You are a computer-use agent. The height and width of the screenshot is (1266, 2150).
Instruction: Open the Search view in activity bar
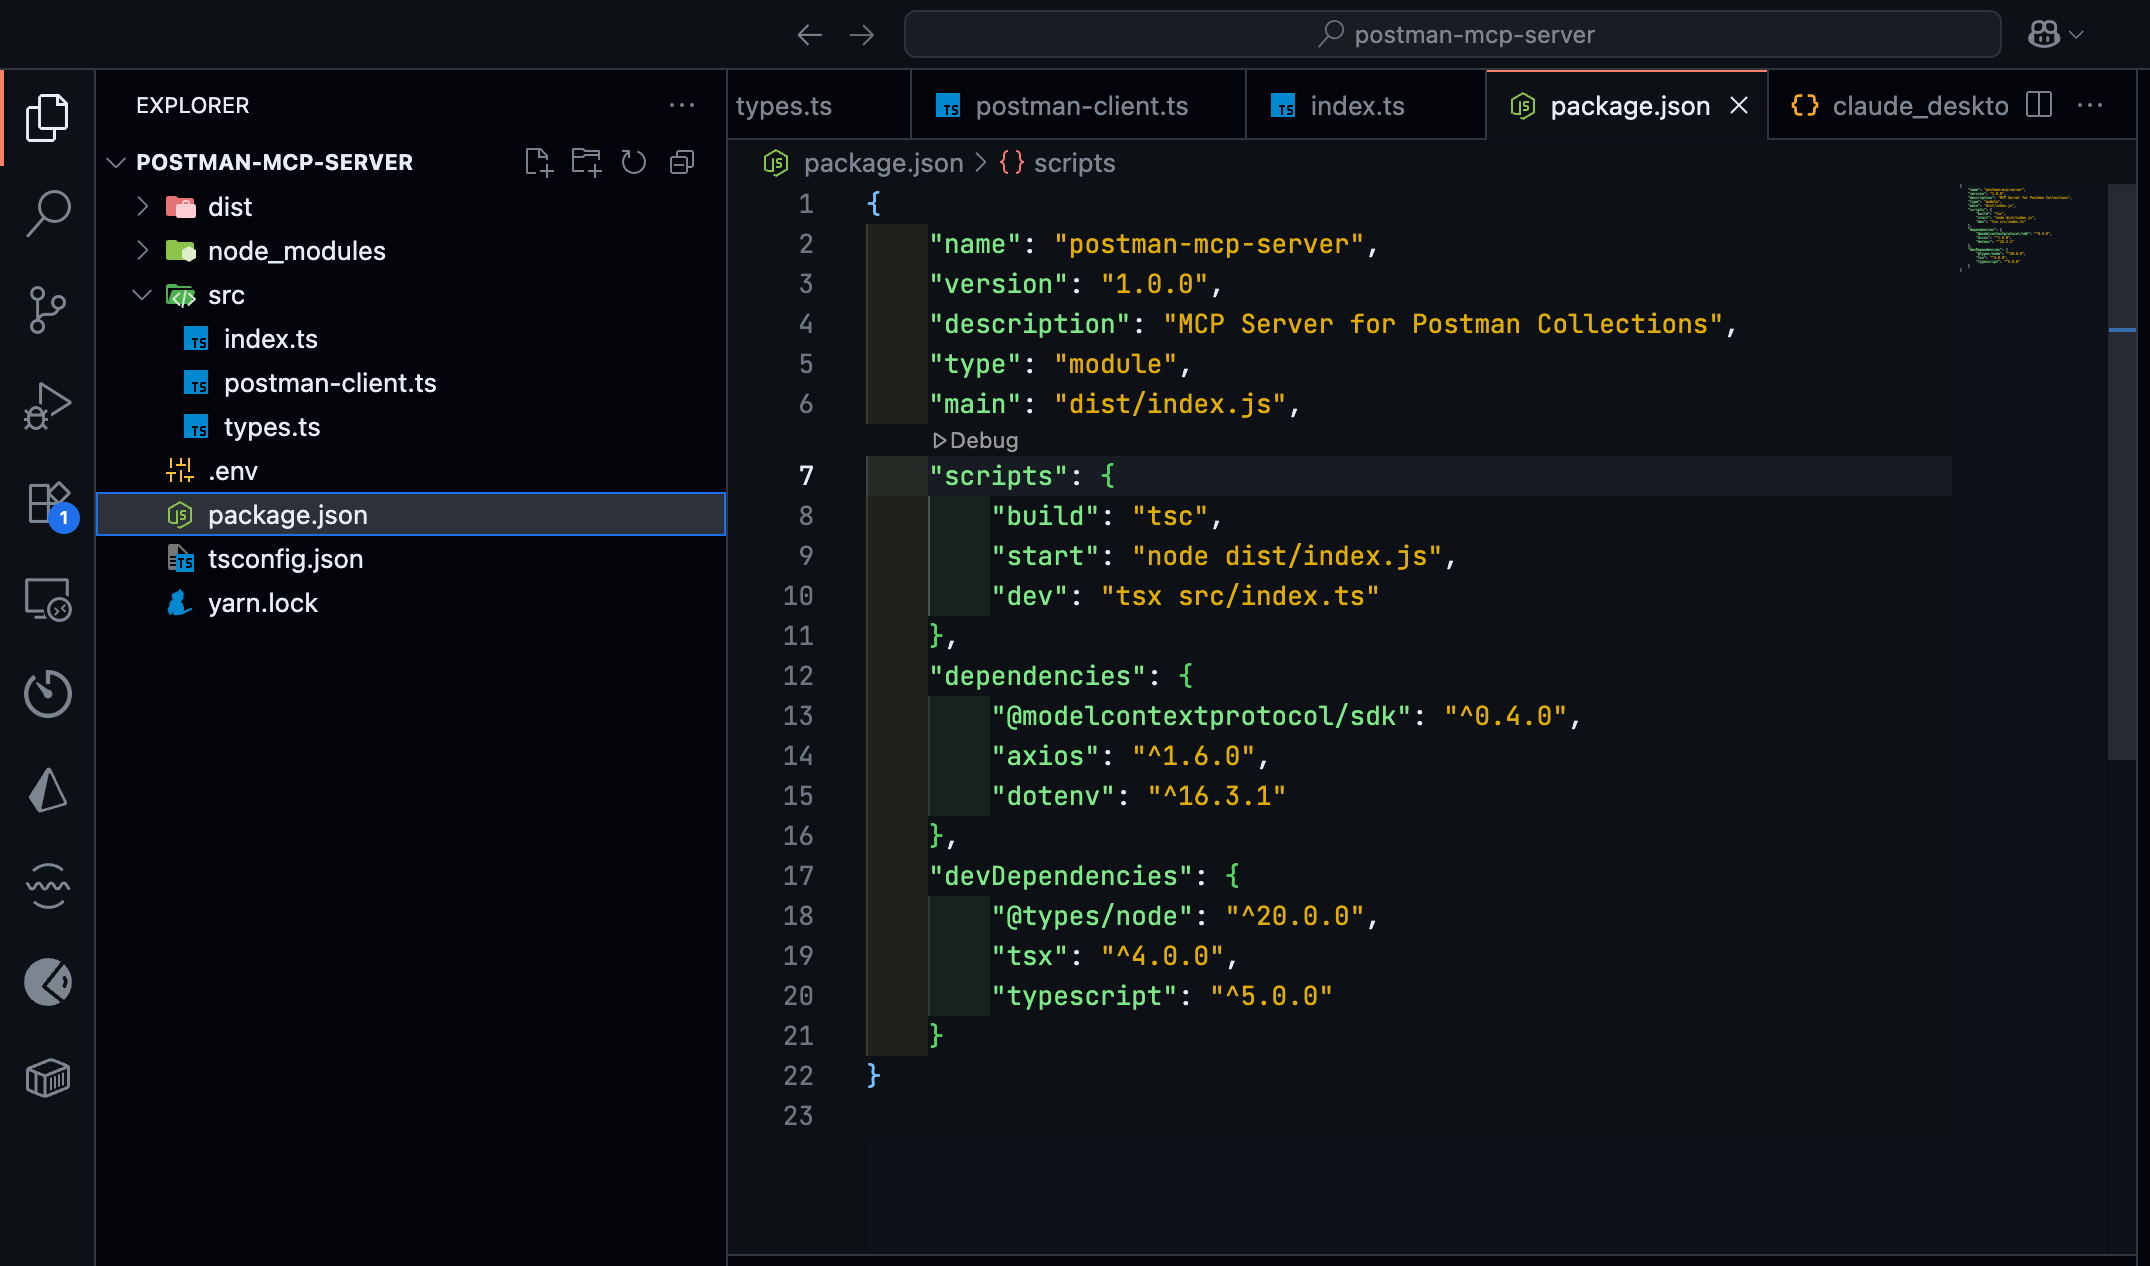[x=47, y=214]
